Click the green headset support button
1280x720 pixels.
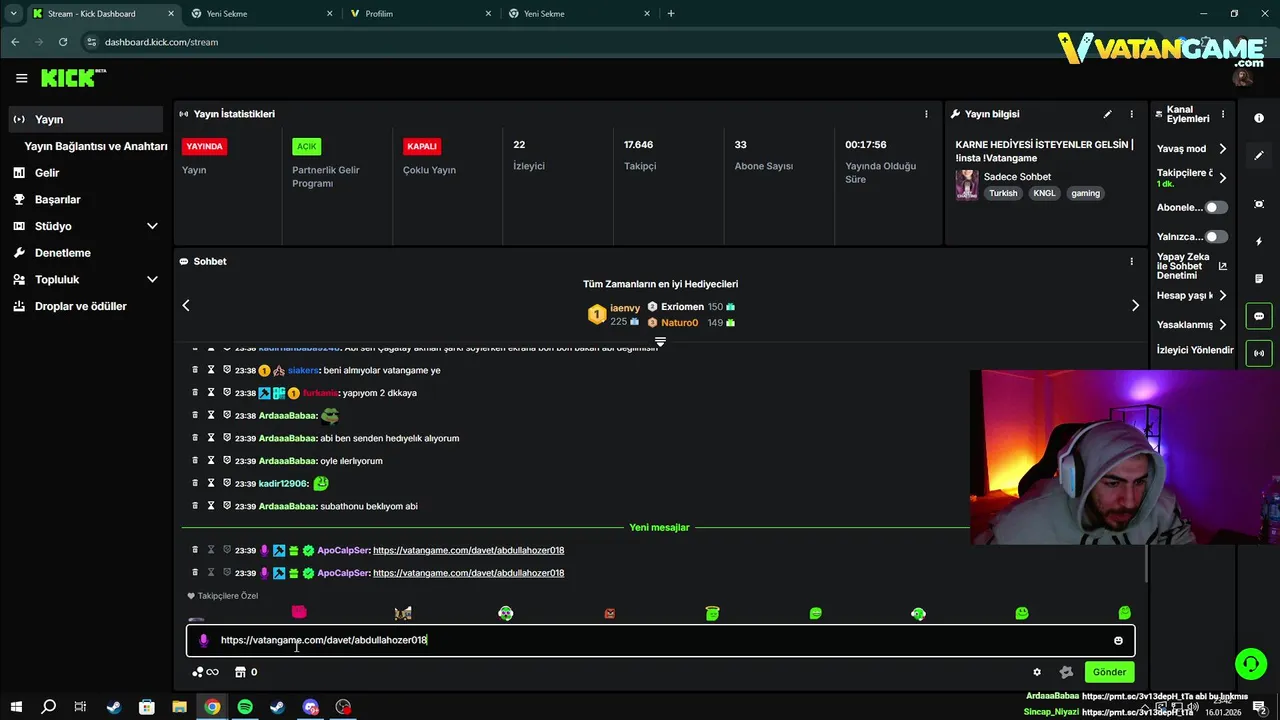pyautogui.click(x=1250, y=664)
